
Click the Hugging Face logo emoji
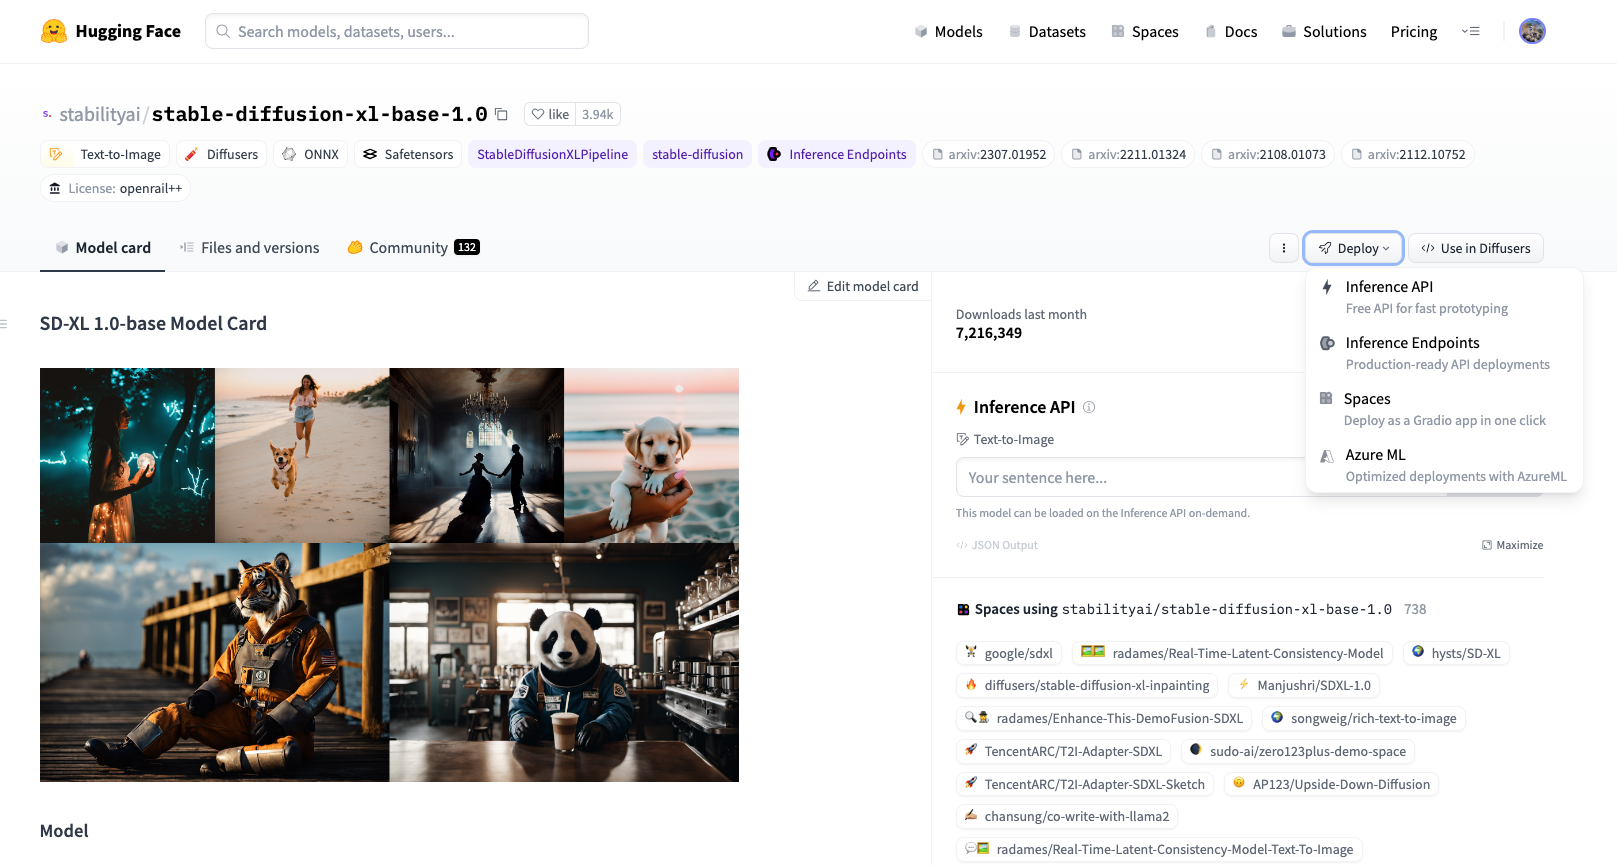[x=54, y=31]
